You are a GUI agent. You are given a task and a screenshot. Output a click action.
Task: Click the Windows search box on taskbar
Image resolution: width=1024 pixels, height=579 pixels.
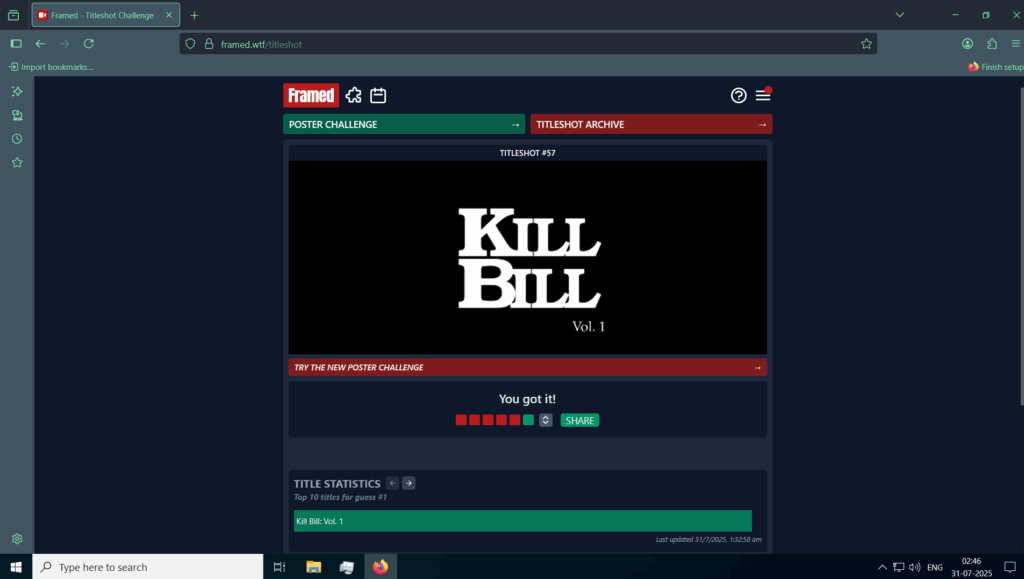point(148,567)
